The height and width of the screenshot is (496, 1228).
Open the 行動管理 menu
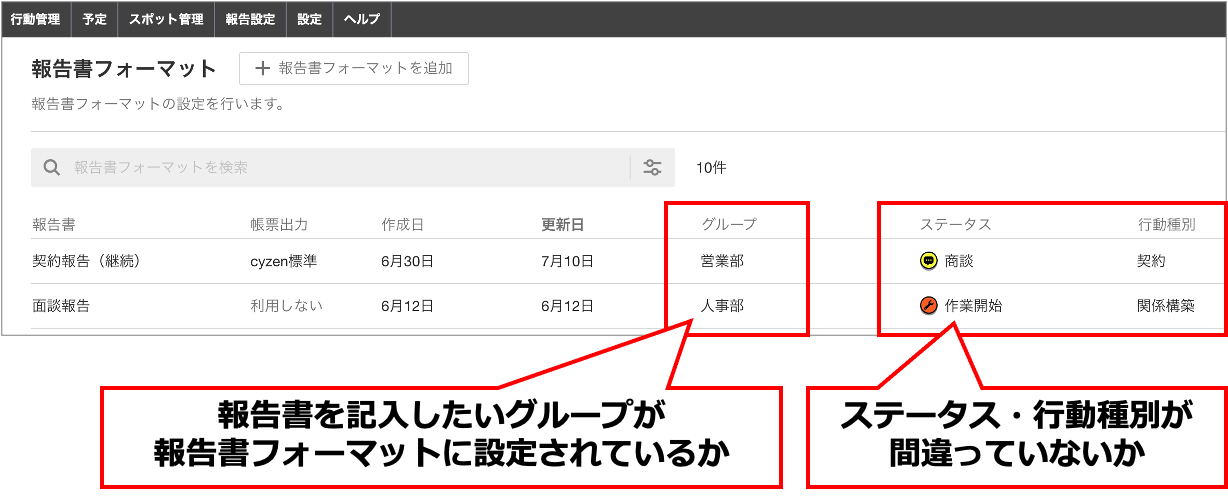click(x=35, y=19)
